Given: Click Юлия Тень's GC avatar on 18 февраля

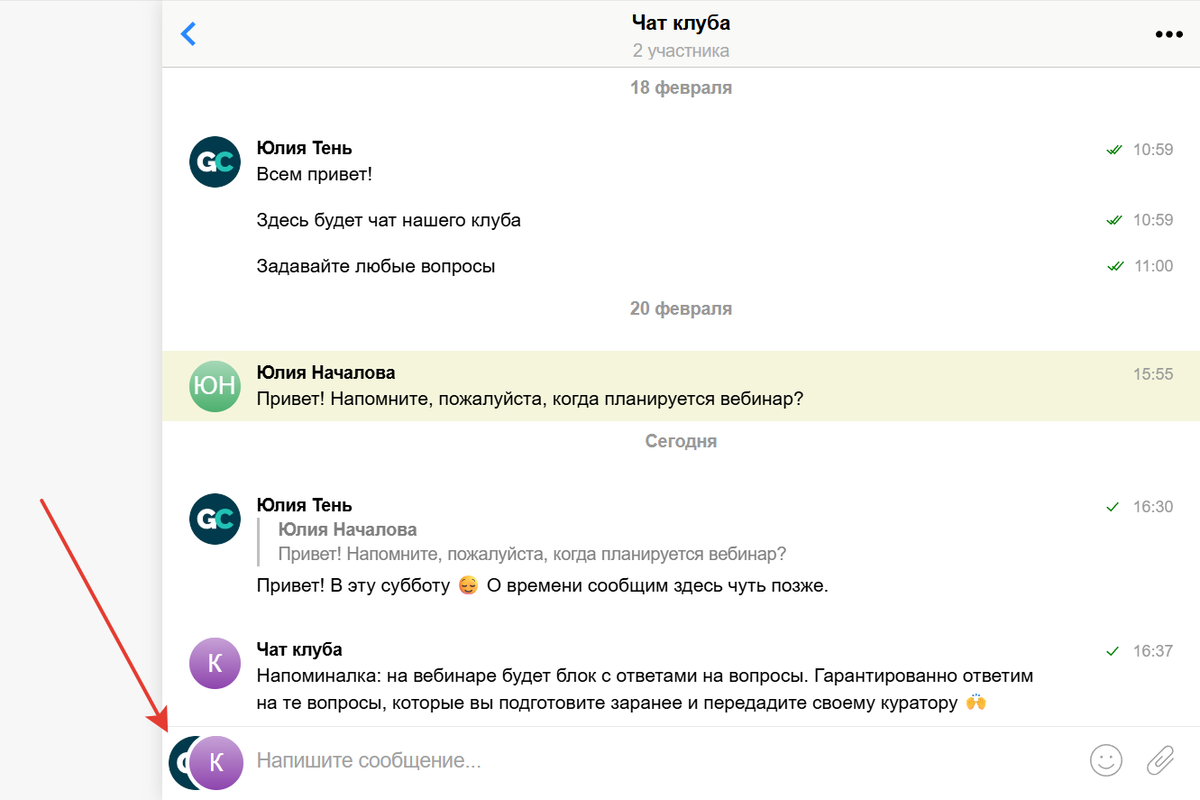Looking at the screenshot, I should pyautogui.click(x=215, y=161).
